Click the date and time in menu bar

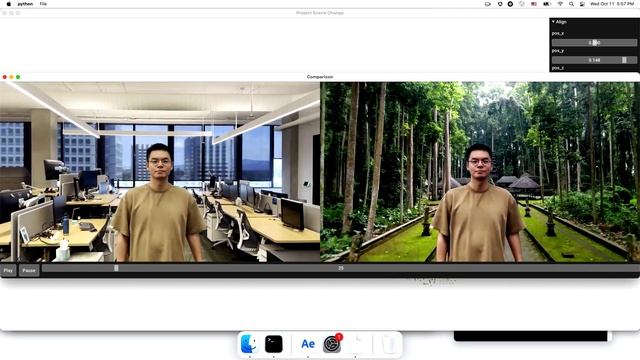612,4
